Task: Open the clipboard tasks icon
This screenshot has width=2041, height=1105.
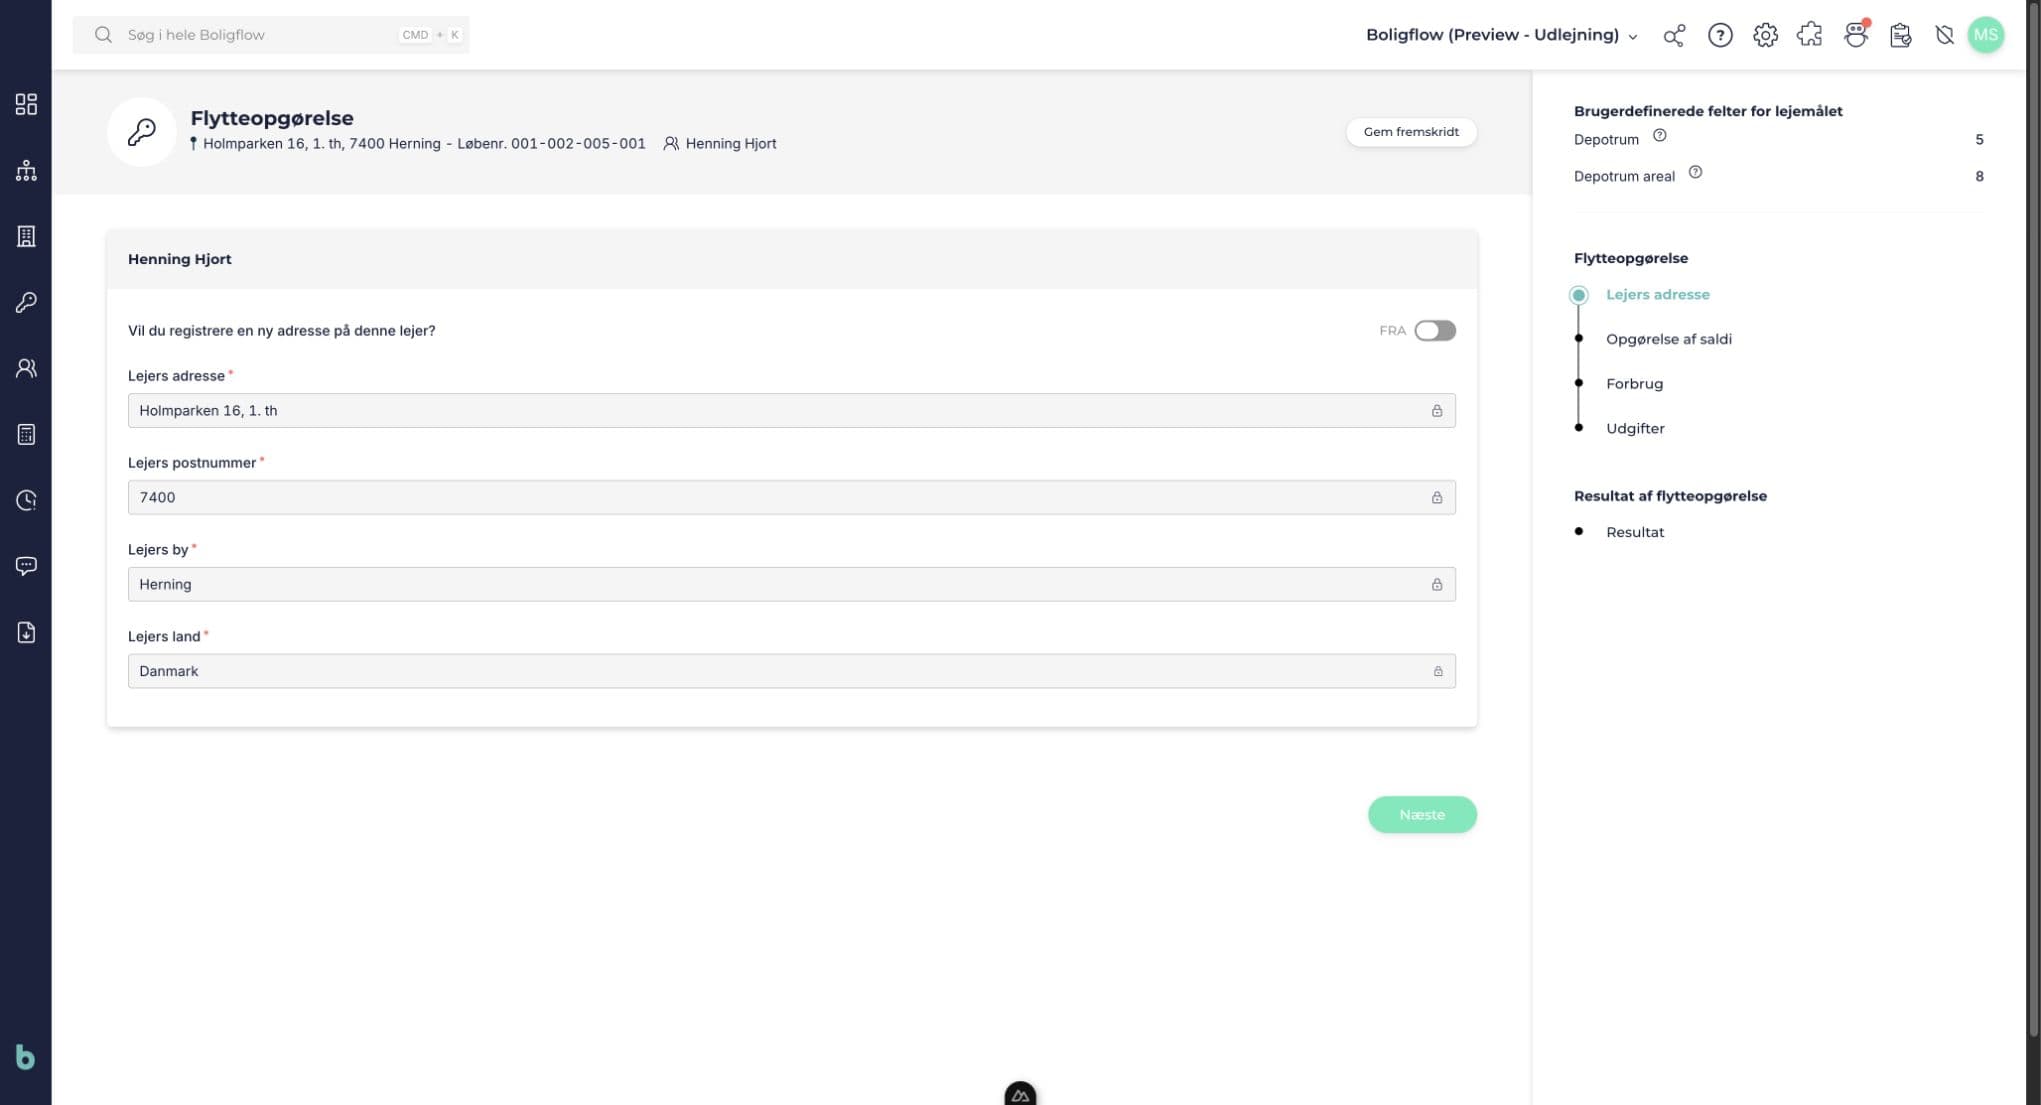Action: click(x=1900, y=35)
